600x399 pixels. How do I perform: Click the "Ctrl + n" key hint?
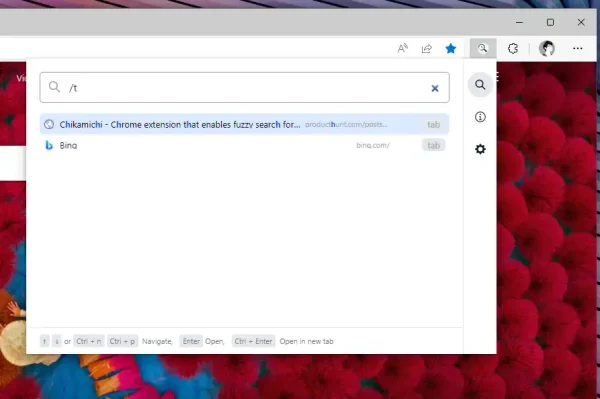click(89, 341)
